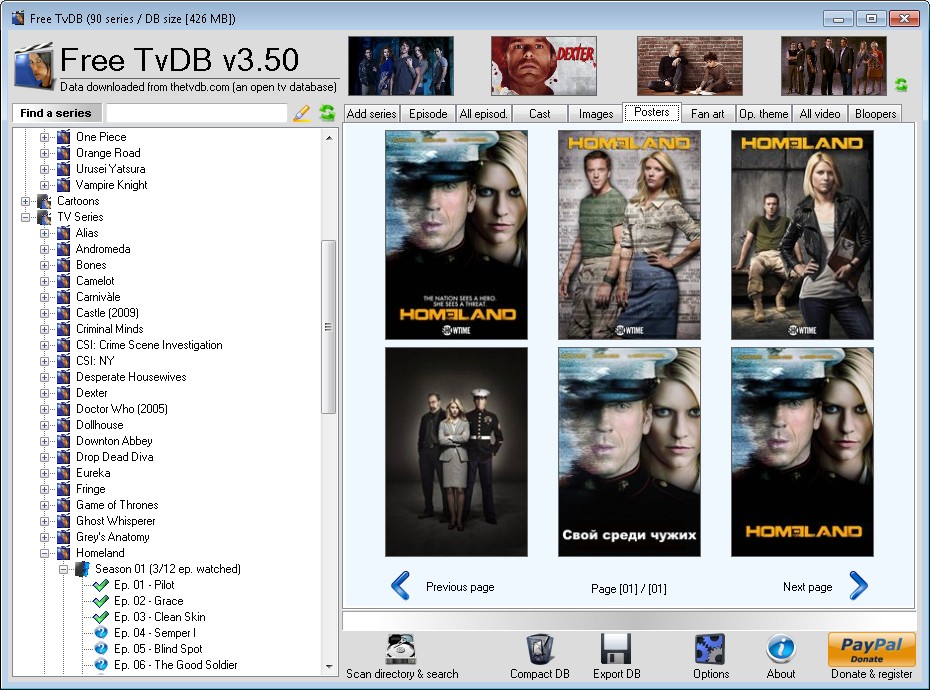Click the series icon beside Game of Thrones
This screenshot has height=690, width=930.
click(63, 505)
